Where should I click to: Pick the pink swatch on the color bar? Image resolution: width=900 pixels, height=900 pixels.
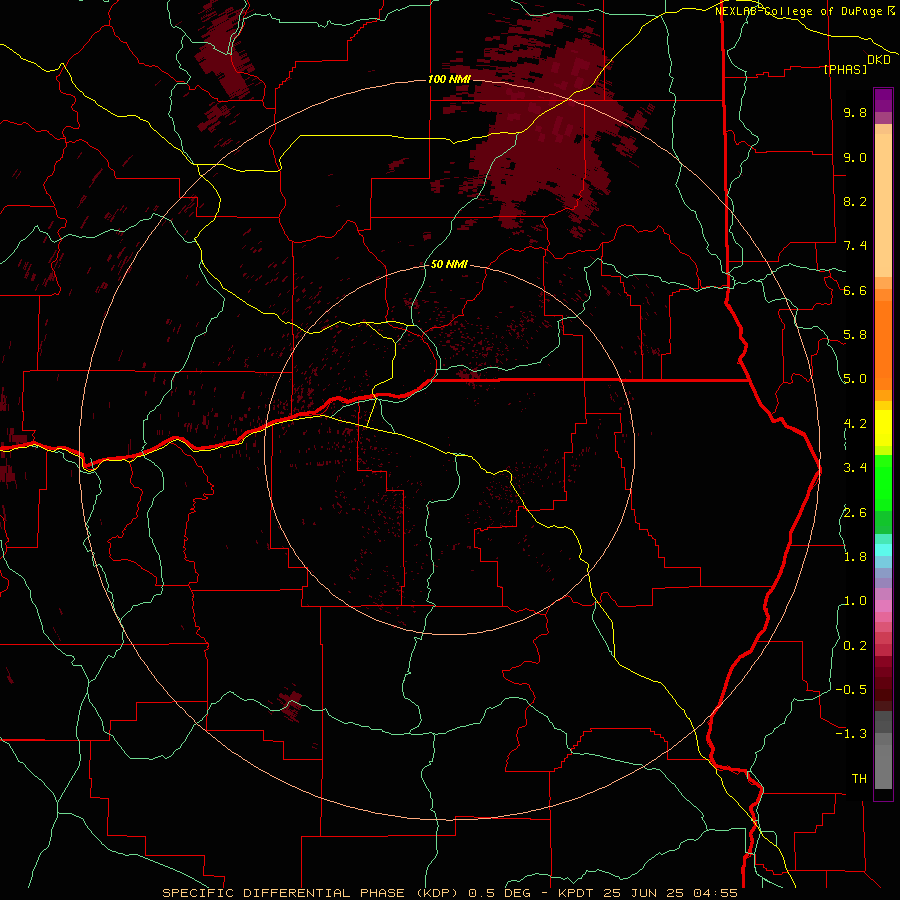click(883, 606)
